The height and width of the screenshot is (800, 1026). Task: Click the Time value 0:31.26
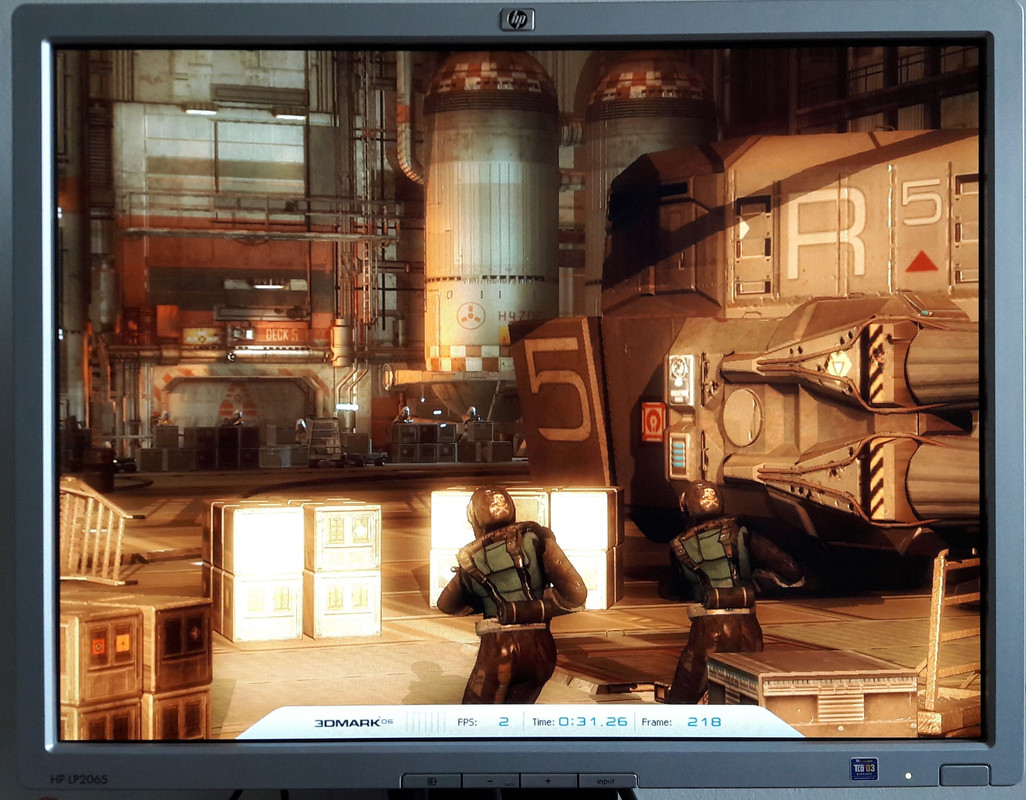pyautogui.click(x=592, y=722)
